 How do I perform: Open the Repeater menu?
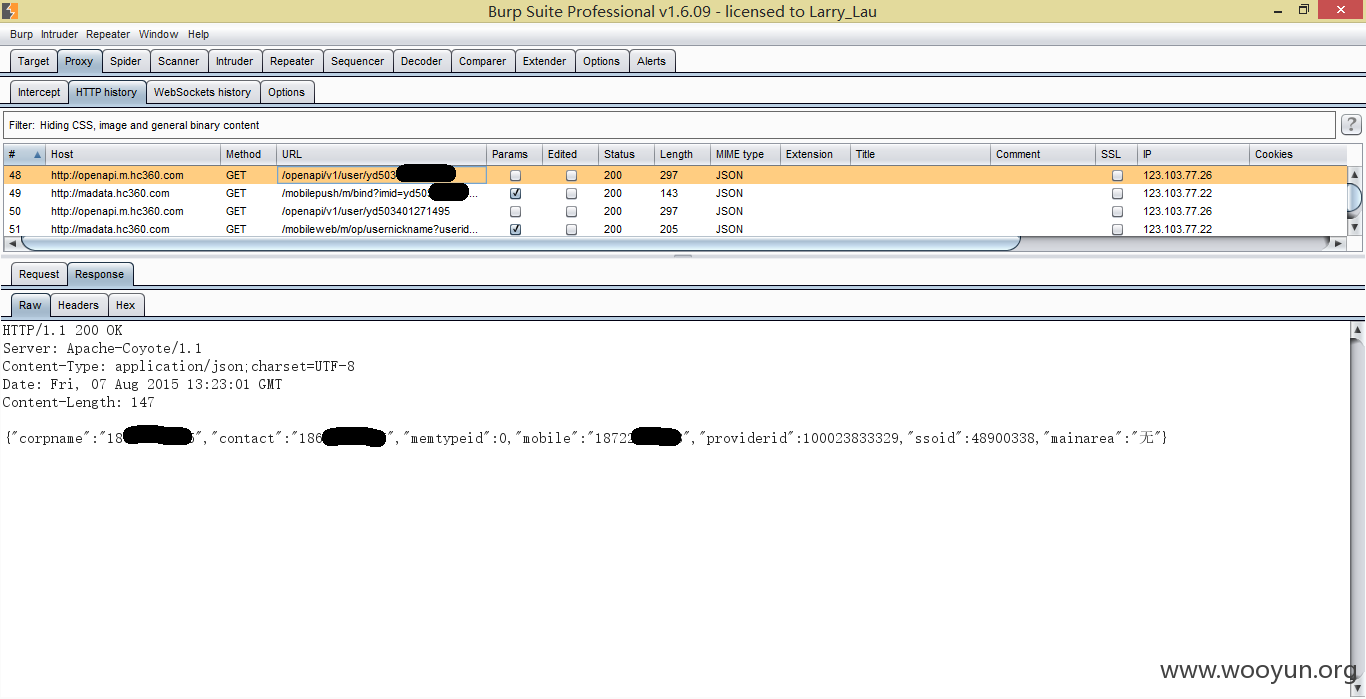108,34
